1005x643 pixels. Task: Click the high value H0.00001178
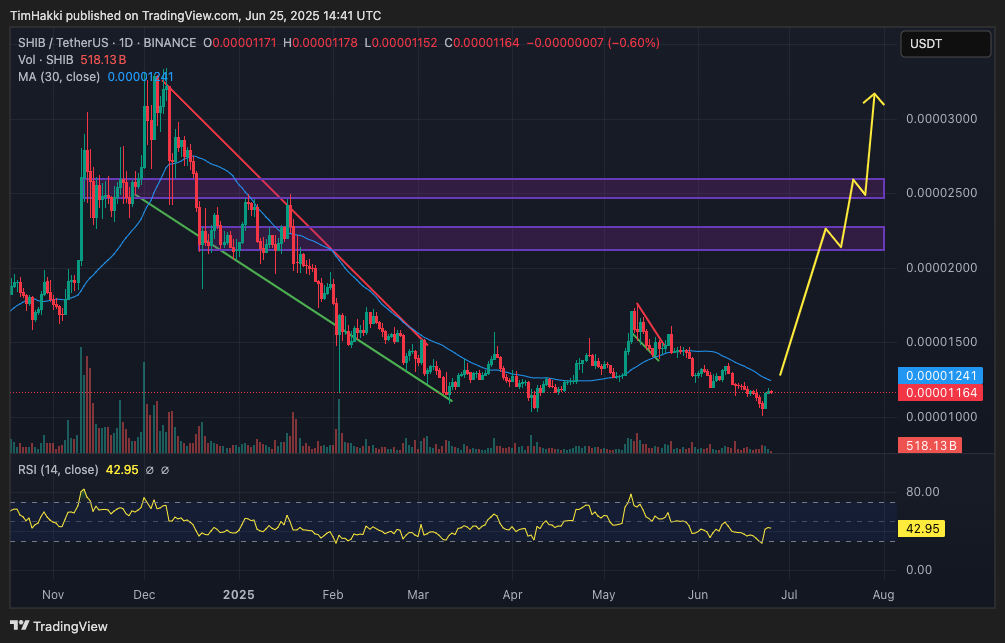[x=320, y=43]
